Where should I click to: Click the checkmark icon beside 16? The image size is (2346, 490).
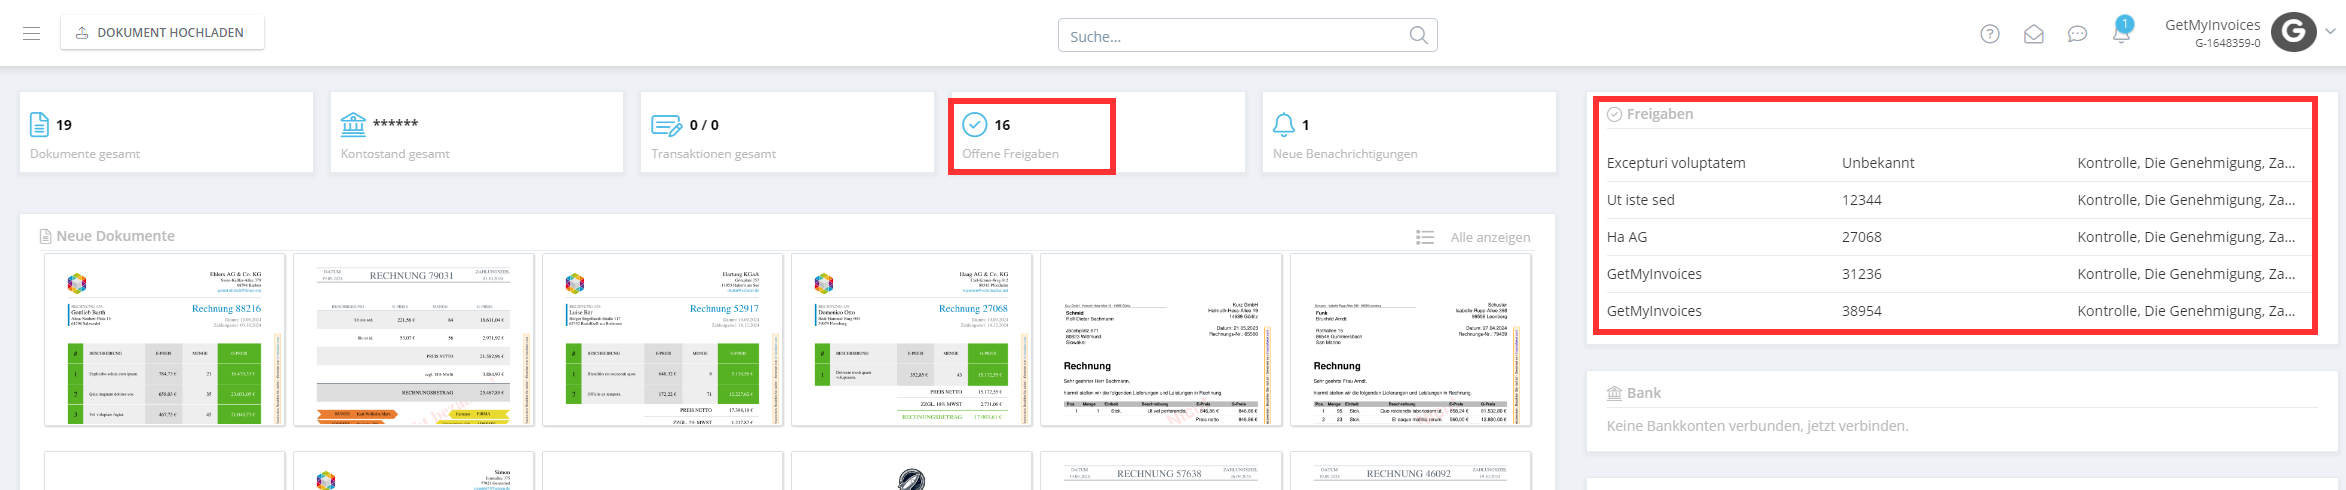coord(974,124)
